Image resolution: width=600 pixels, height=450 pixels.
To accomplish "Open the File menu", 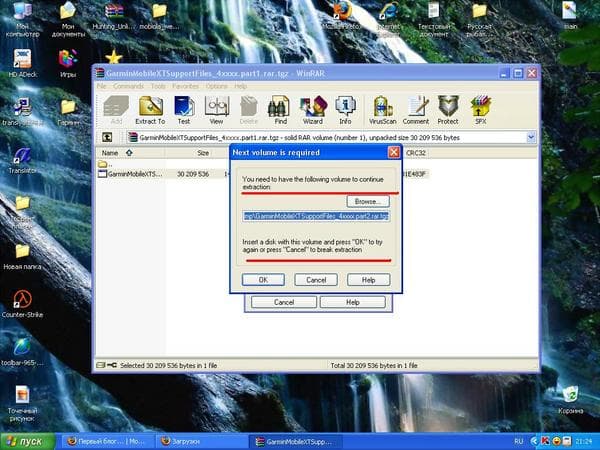I will pos(101,86).
